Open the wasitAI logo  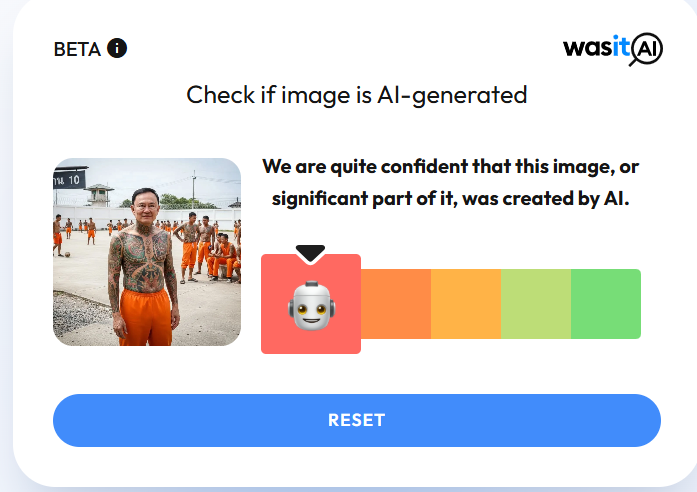613,49
